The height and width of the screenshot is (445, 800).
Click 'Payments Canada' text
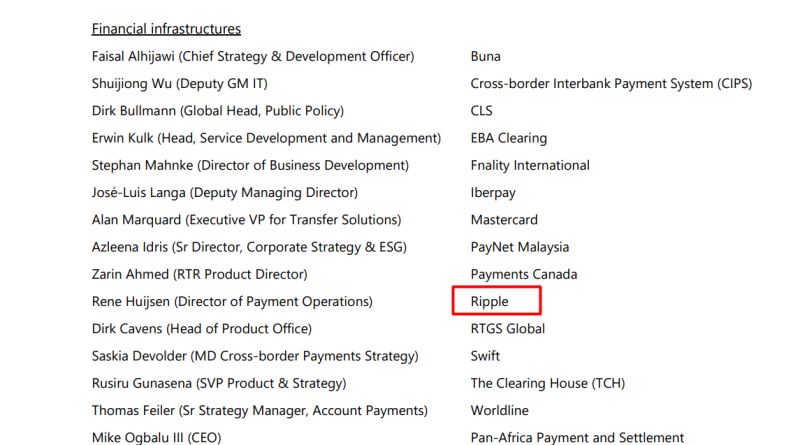524,275
